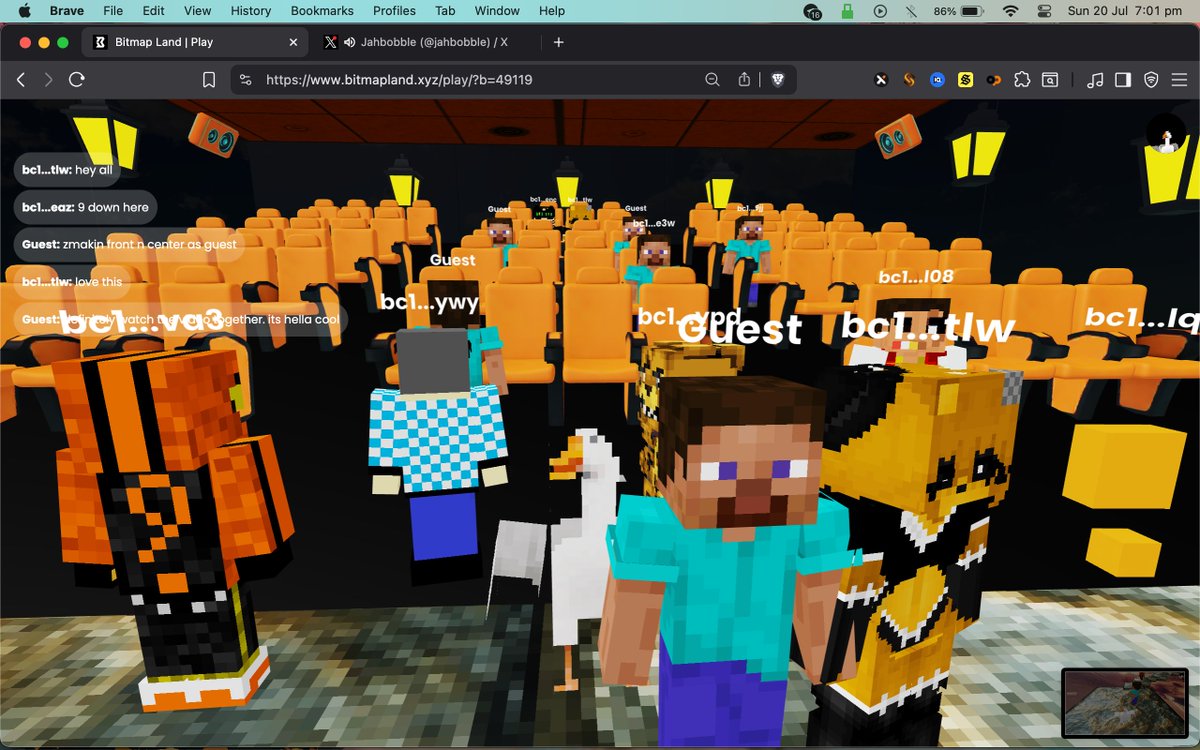Viewport: 1200px width, 750px height.
Task: Switch to the Jahbobble X tab
Action: (425, 42)
